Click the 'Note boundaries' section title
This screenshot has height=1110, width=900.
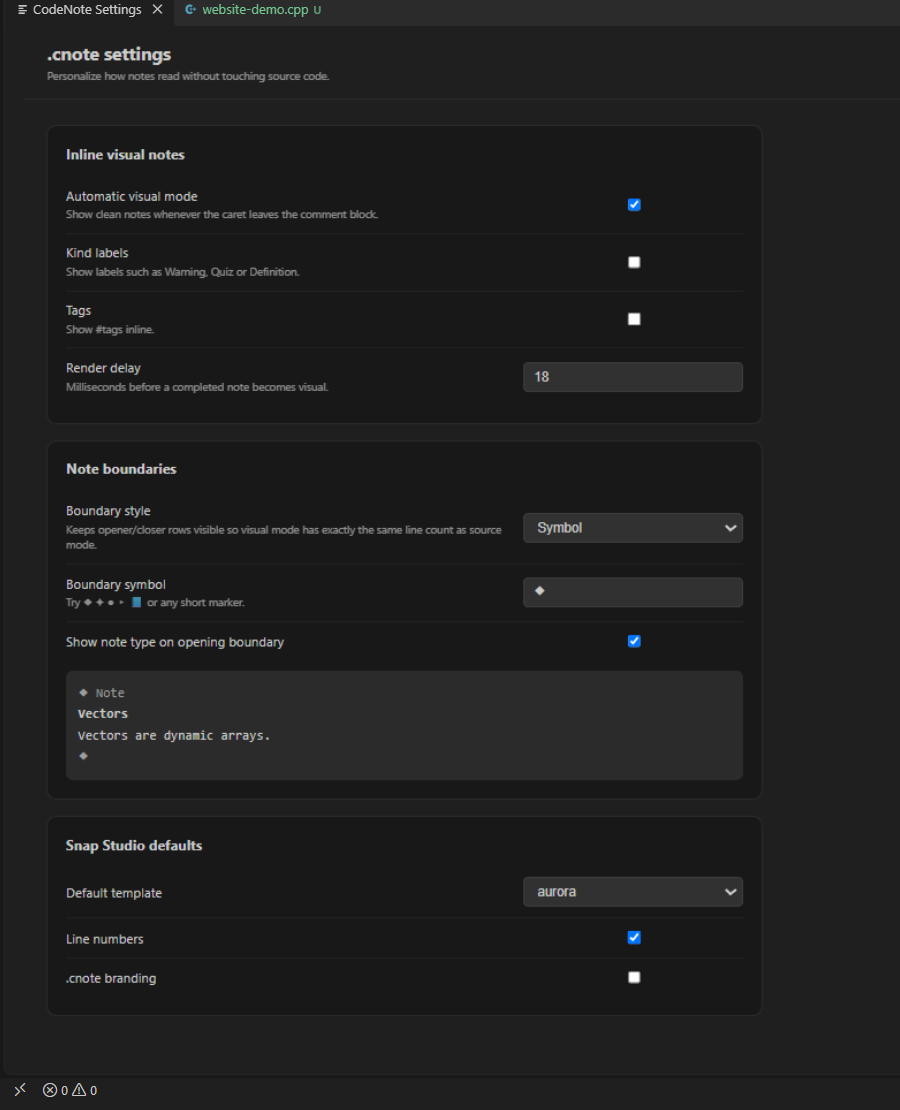point(121,469)
